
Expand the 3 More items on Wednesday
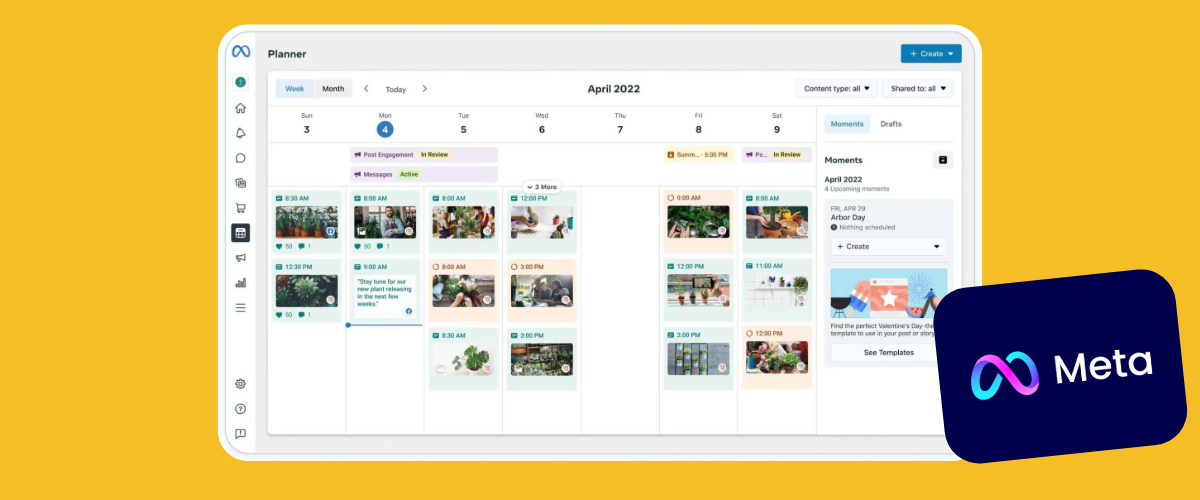click(542, 187)
